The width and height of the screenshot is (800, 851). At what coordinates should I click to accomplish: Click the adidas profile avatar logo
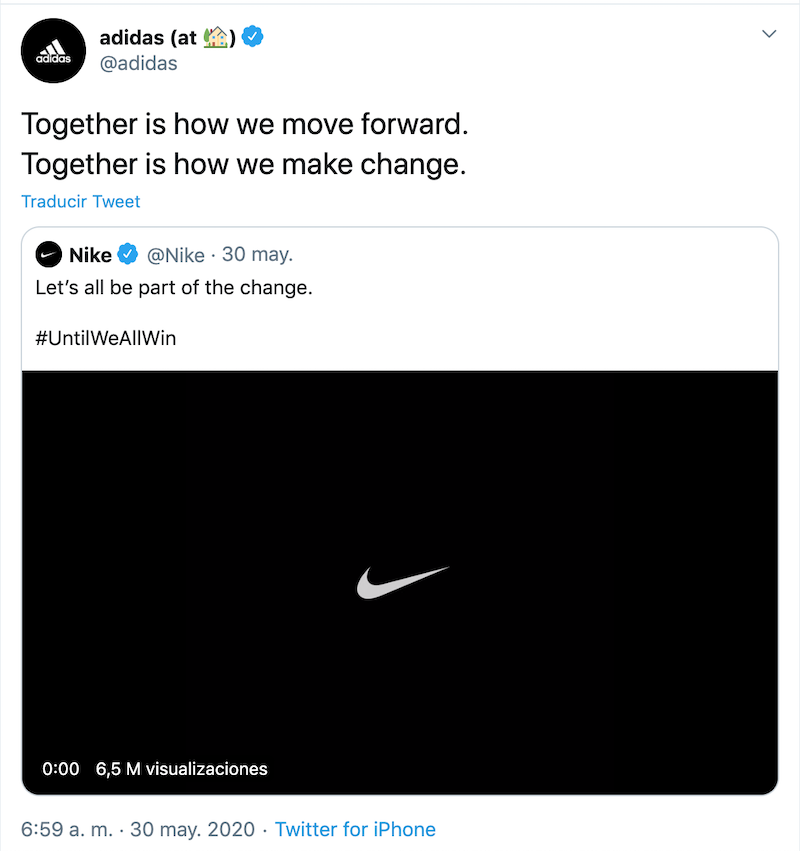[x=54, y=50]
